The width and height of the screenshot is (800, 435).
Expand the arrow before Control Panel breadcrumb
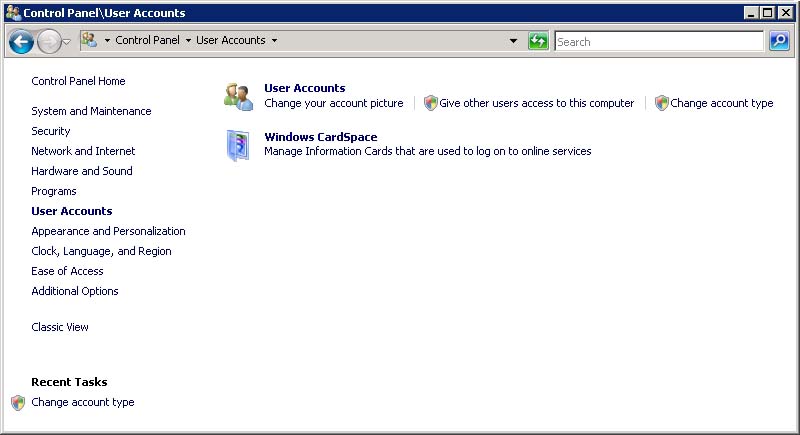[107, 40]
